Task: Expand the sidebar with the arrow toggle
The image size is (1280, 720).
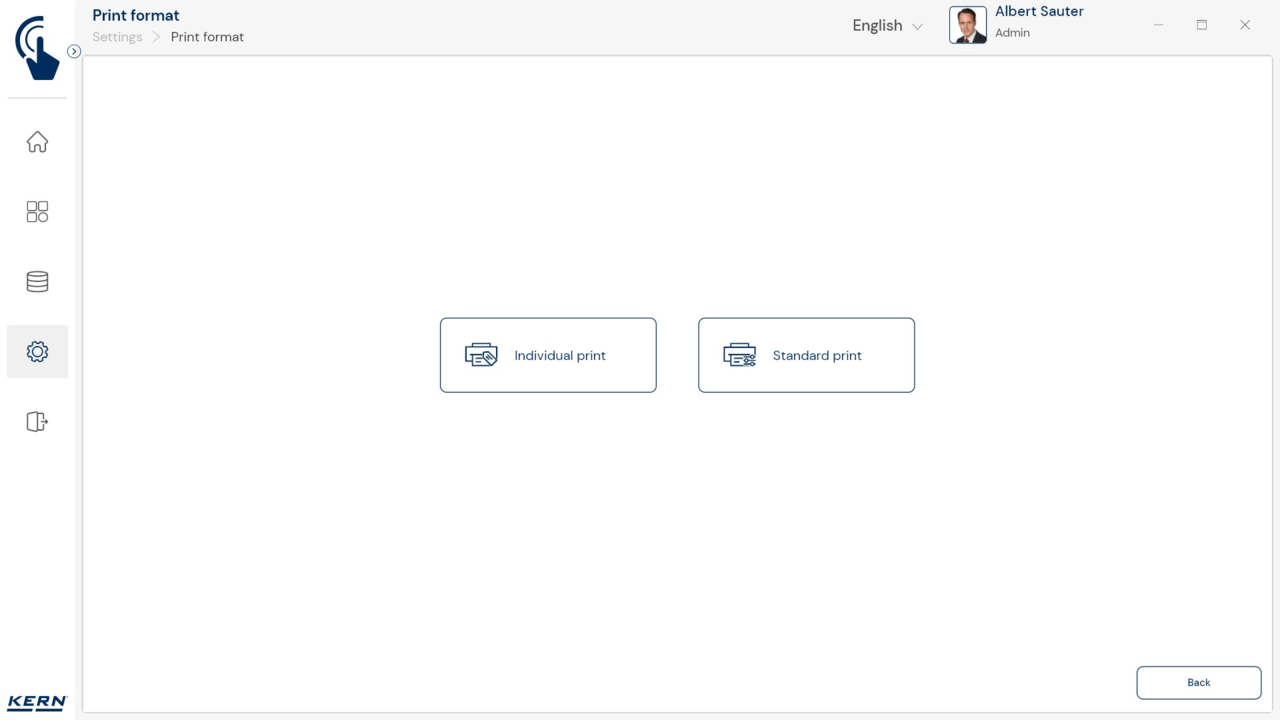Action: [74, 51]
